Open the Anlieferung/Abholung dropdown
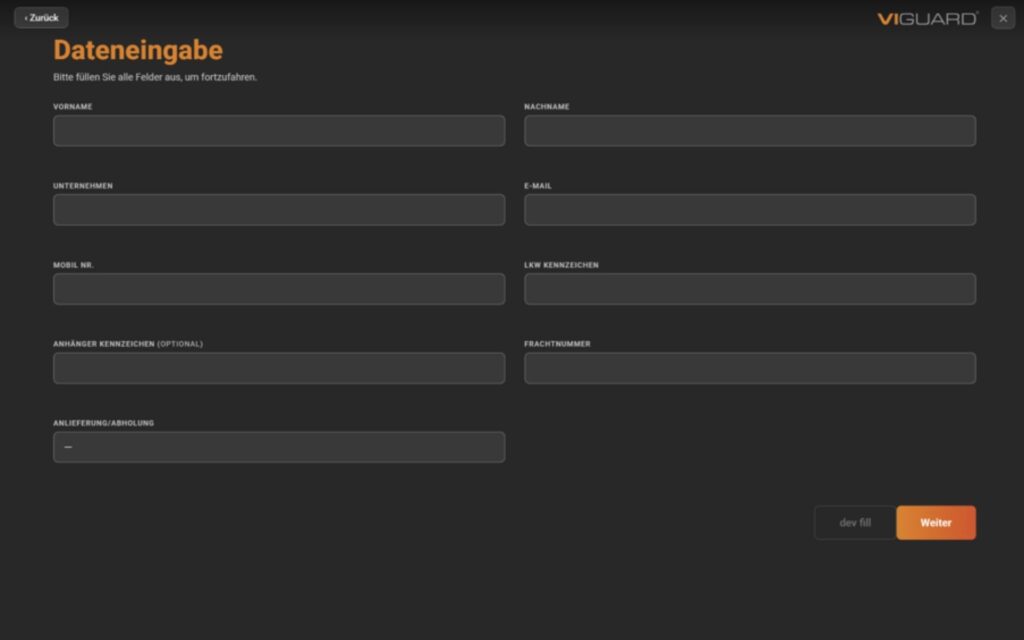This screenshot has height=640, width=1024. 279,447
